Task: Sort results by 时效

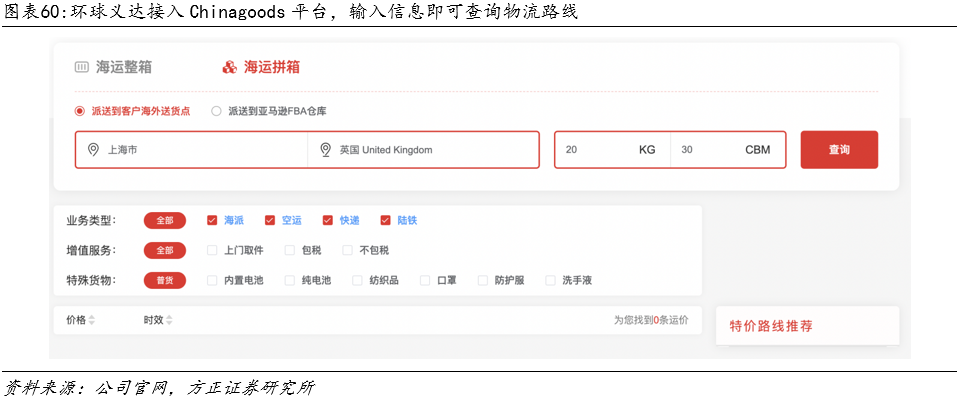Action: tap(158, 320)
